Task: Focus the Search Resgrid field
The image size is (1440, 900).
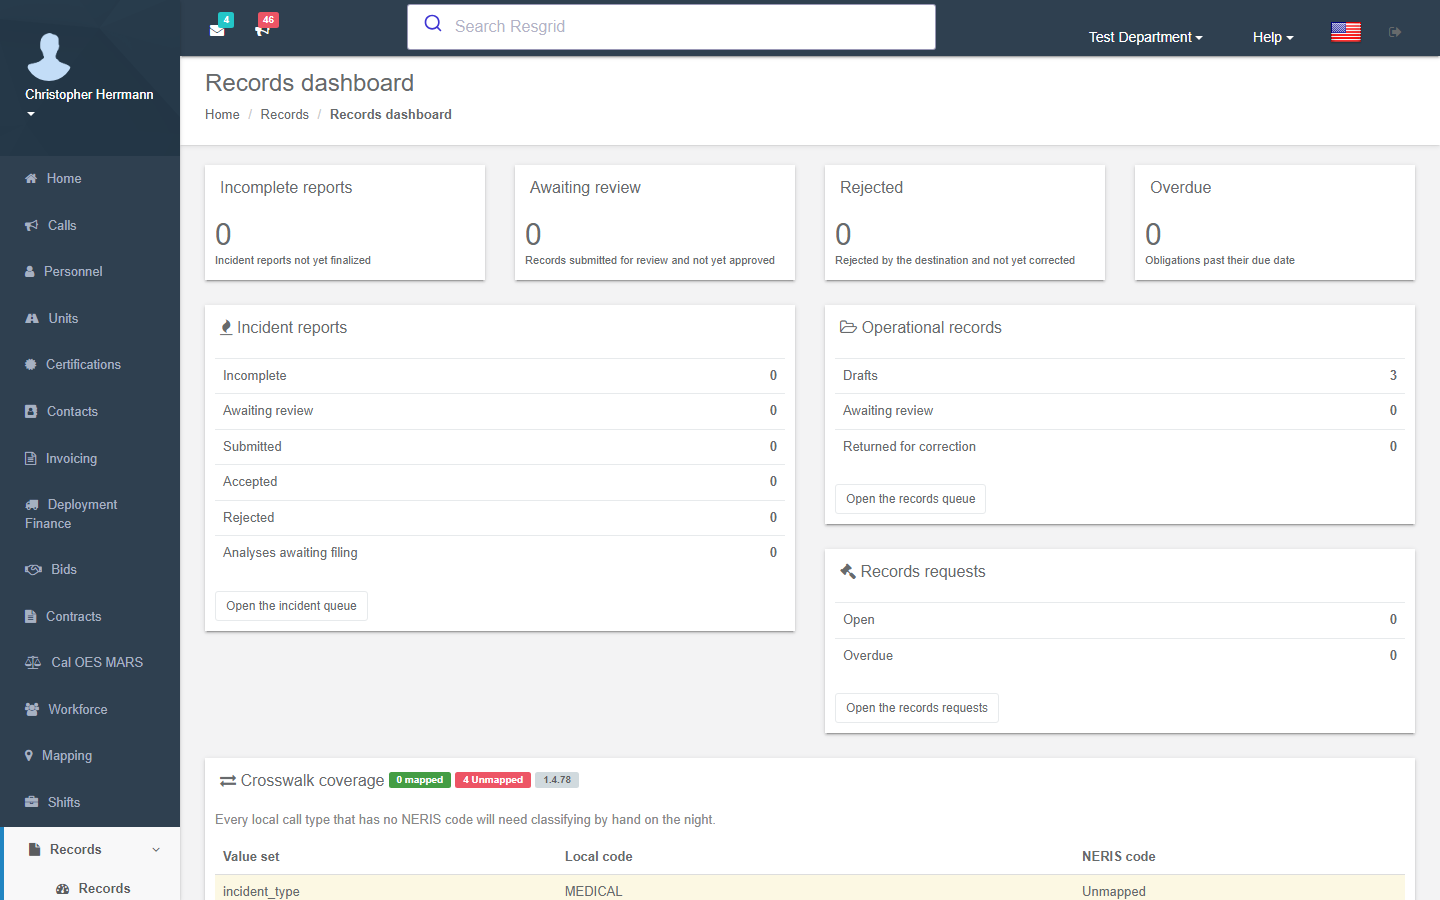Action: click(671, 27)
